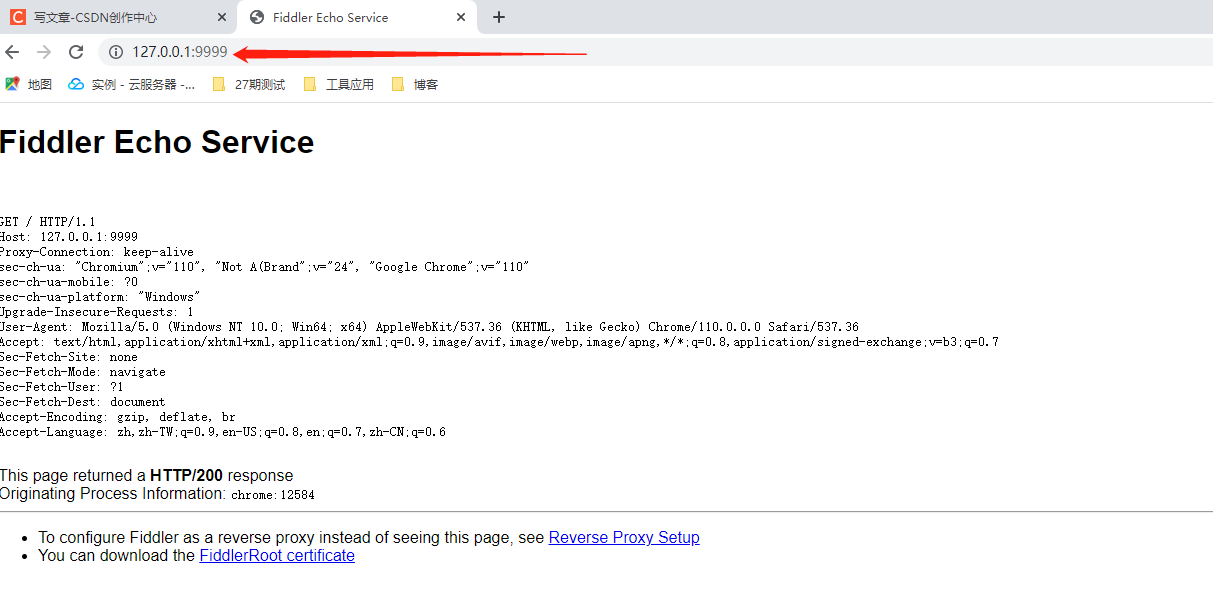Click the maps icon beside 地图

(12, 84)
